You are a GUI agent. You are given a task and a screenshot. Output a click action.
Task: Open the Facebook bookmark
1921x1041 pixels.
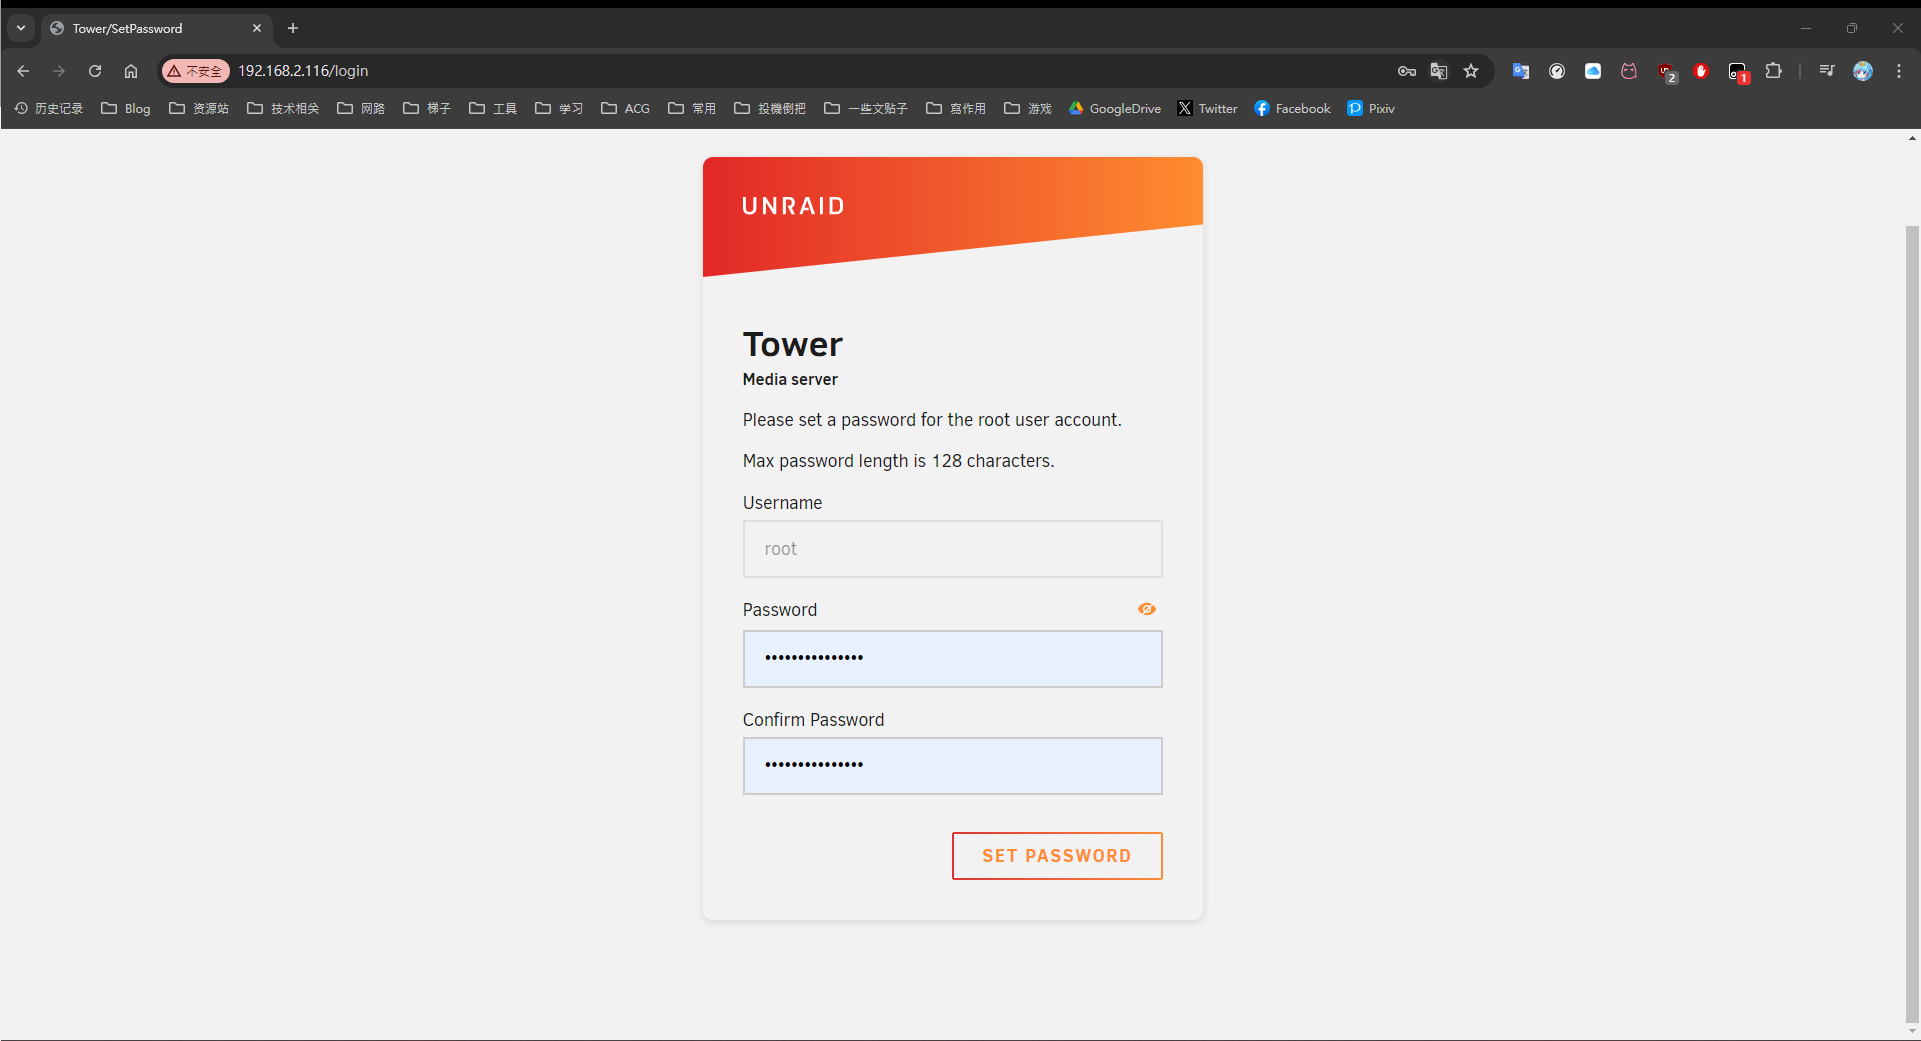point(1293,108)
